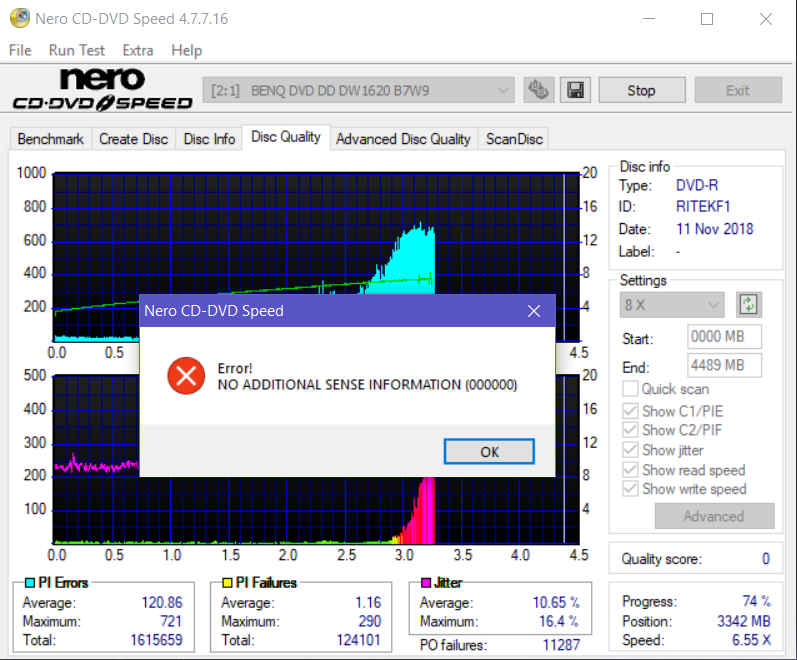The width and height of the screenshot is (797, 660).
Task: Open the File menu
Action: point(20,50)
